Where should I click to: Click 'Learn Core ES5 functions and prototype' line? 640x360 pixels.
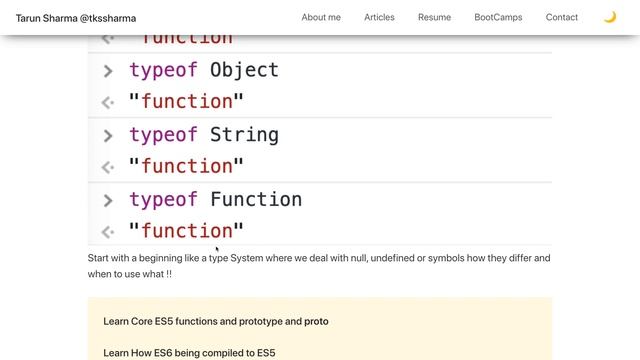(x=216, y=322)
